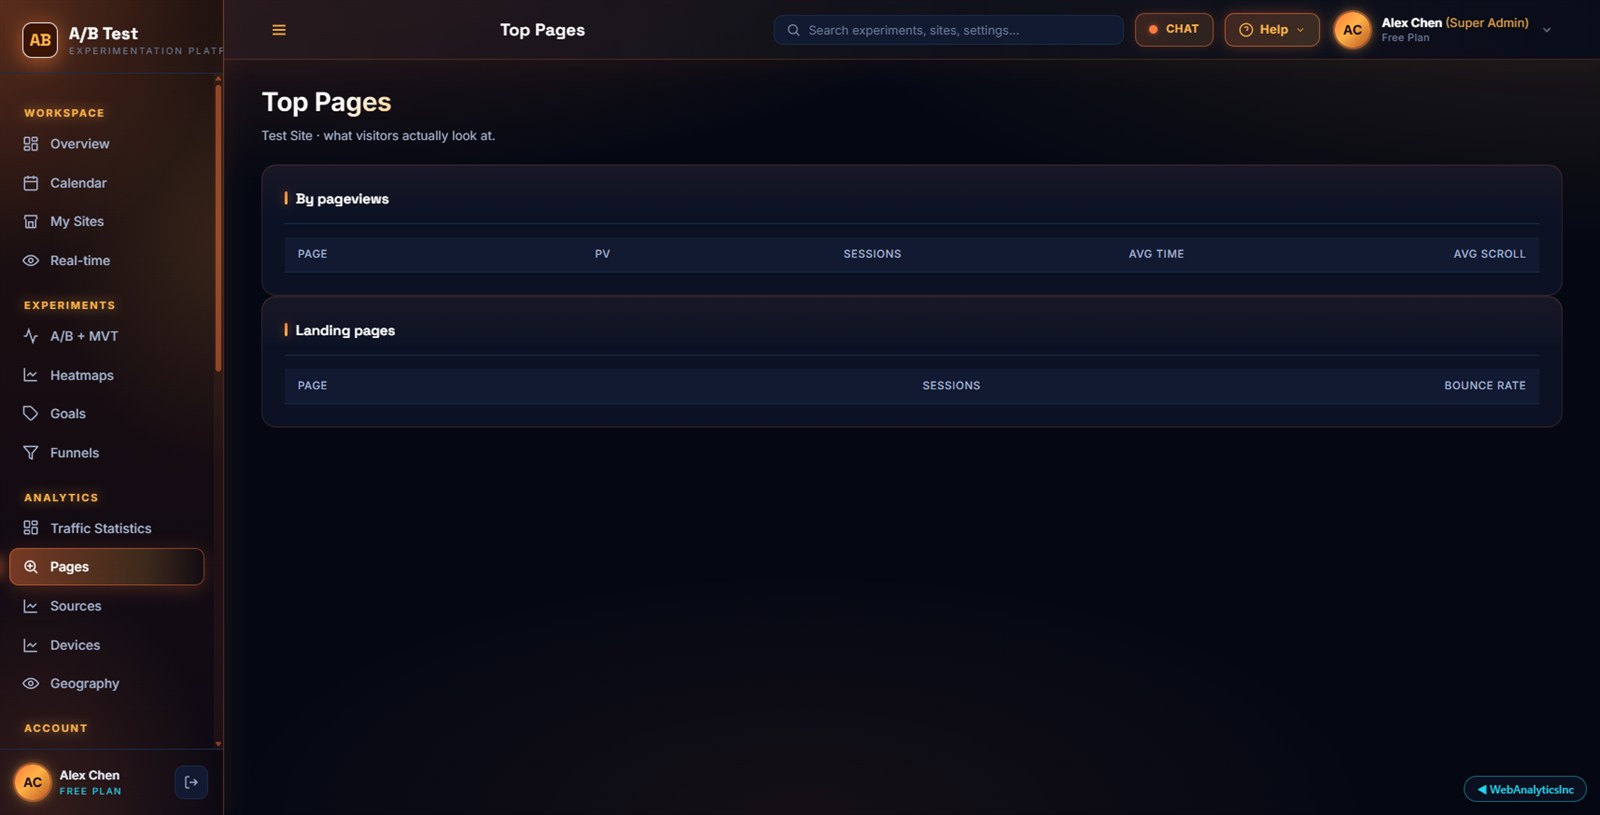The width and height of the screenshot is (1600, 815).
Task: Expand the Alex Chen account chevron
Action: (1547, 30)
